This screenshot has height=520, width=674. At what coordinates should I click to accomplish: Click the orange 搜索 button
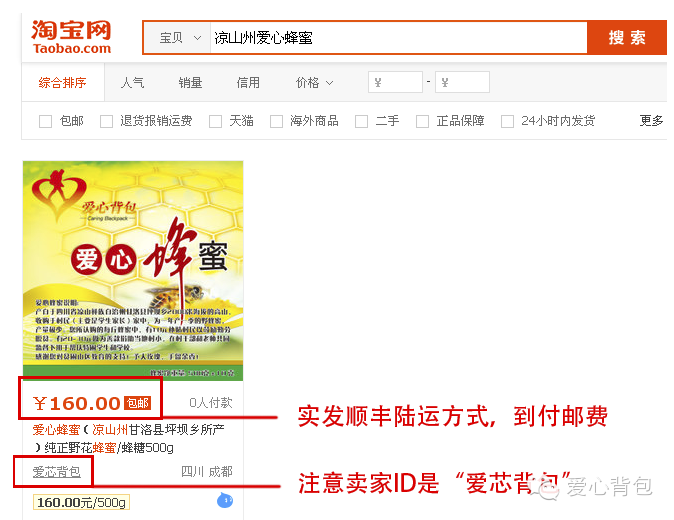[x=627, y=38]
